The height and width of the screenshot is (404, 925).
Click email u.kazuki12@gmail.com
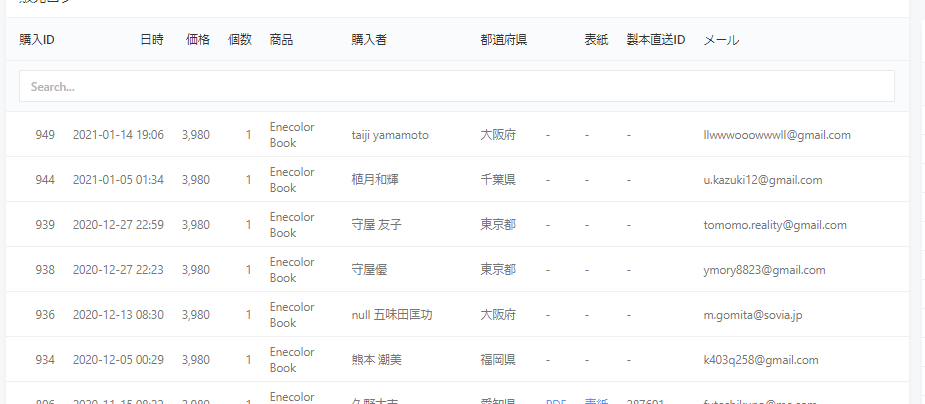(762, 180)
